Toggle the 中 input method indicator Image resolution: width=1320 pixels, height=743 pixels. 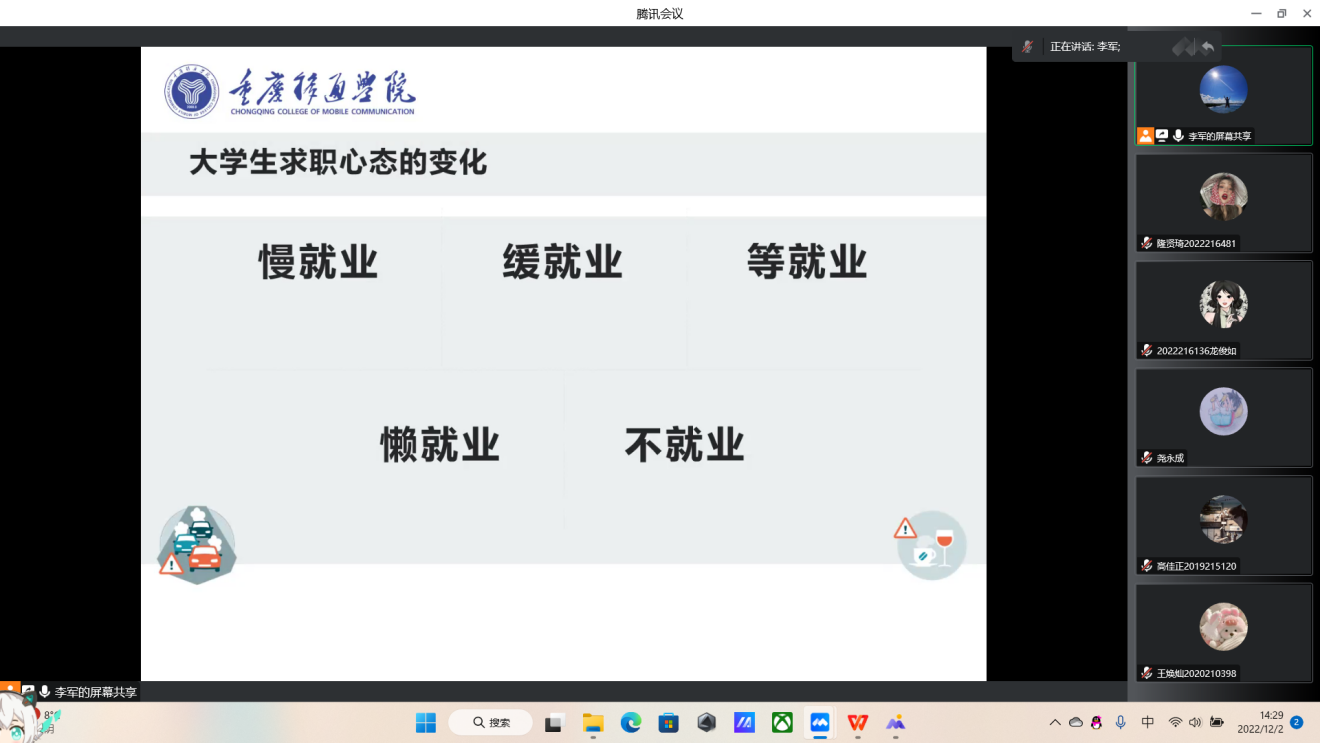pos(1148,722)
